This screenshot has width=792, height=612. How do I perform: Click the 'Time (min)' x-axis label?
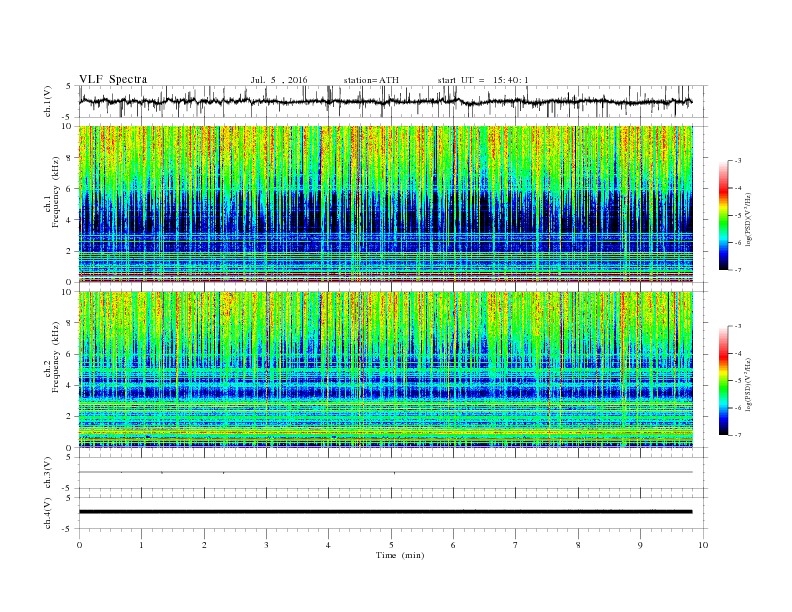[x=400, y=555]
